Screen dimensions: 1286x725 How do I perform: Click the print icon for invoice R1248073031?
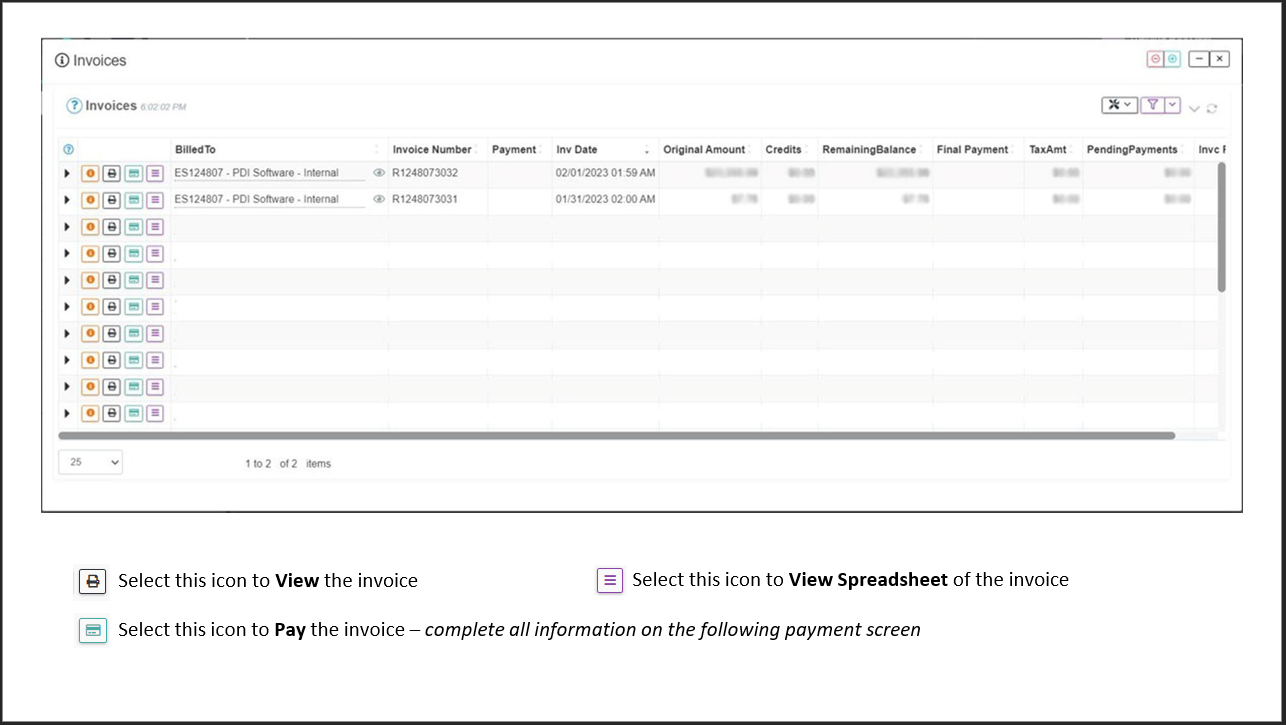coord(111,200)
